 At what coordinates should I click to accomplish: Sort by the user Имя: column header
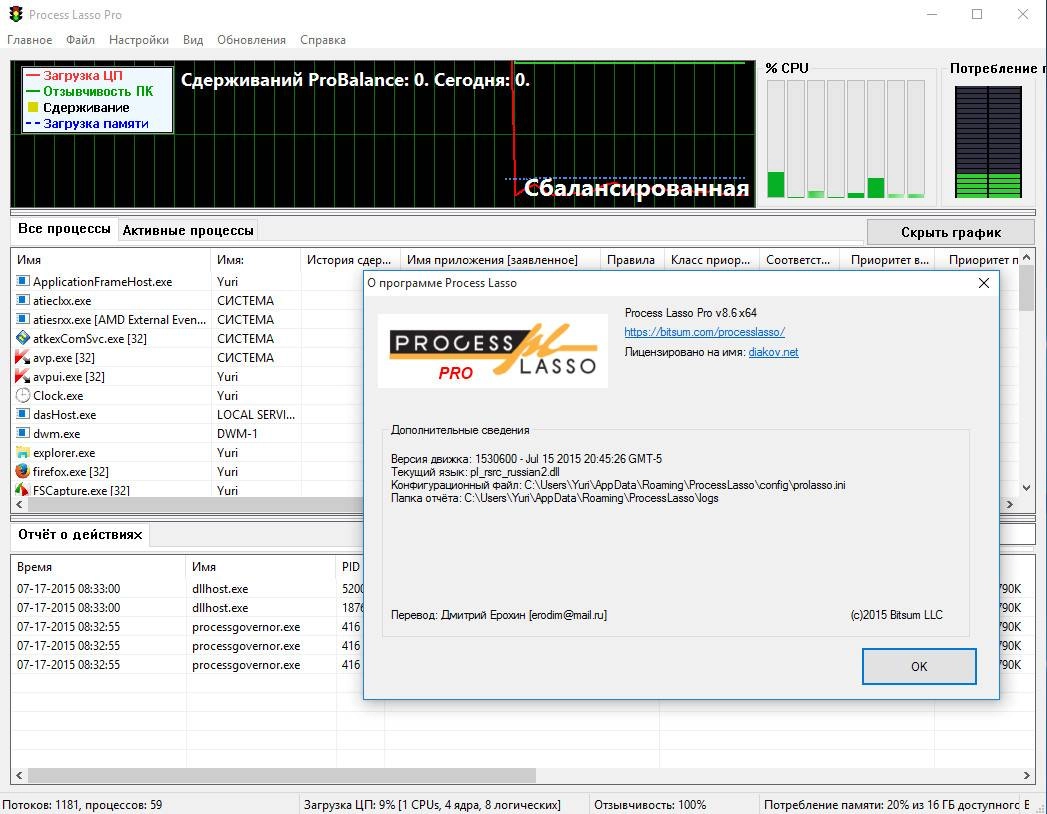(255, 260)
